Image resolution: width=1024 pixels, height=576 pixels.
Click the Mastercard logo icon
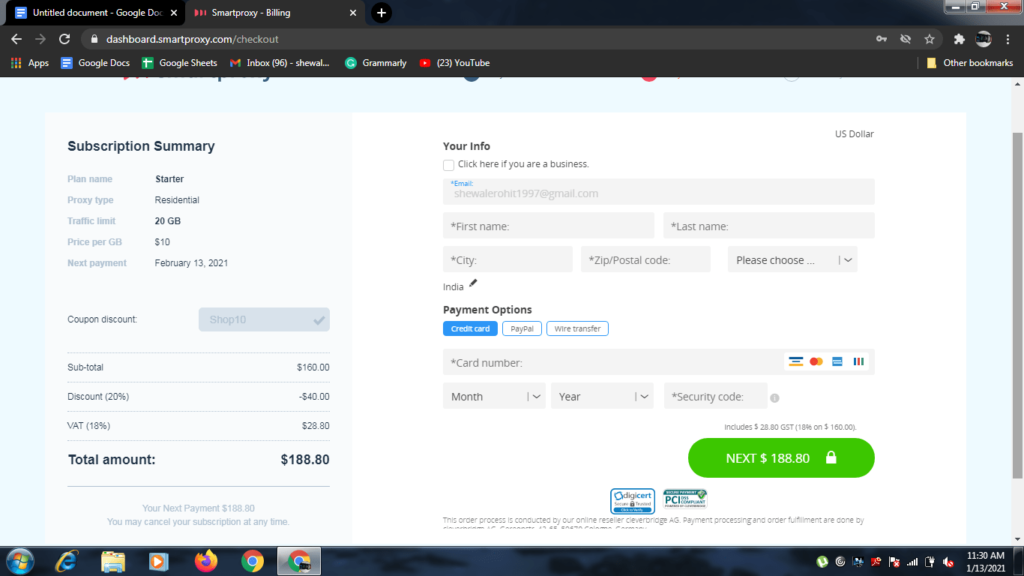(x=816, y=362)
